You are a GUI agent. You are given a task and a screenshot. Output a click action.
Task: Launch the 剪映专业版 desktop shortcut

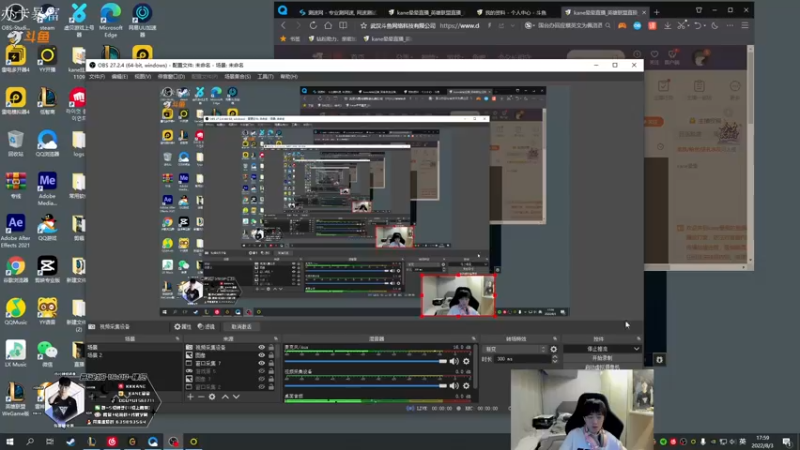pos(47,270)
